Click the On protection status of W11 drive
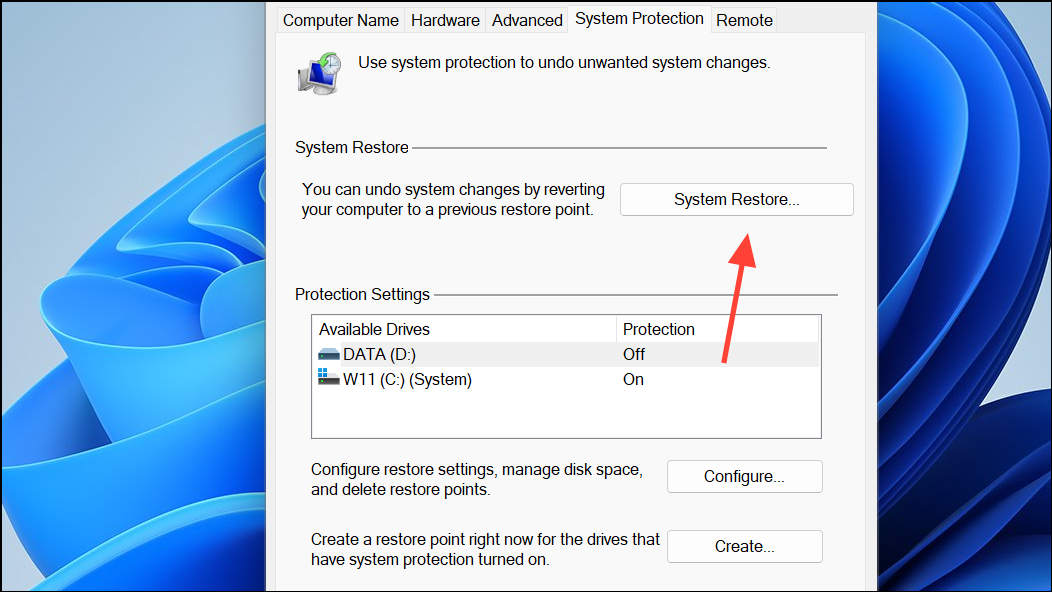 [x=633, y=379]
